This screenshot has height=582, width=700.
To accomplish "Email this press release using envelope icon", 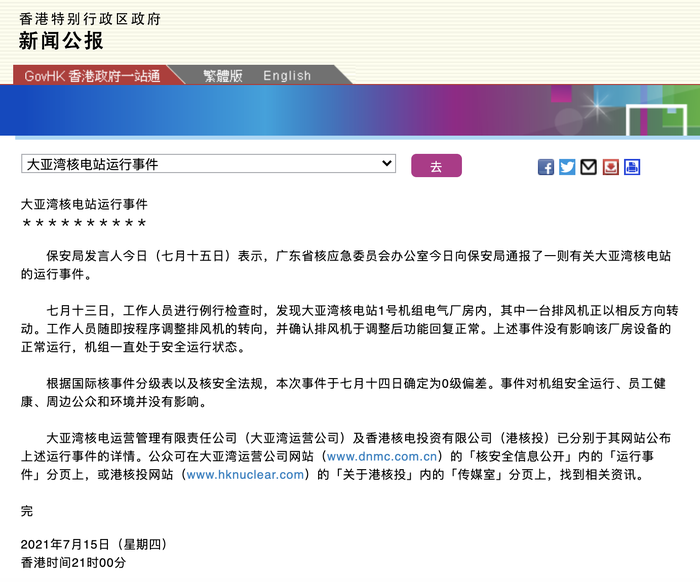I will click(x=589, y=167).
